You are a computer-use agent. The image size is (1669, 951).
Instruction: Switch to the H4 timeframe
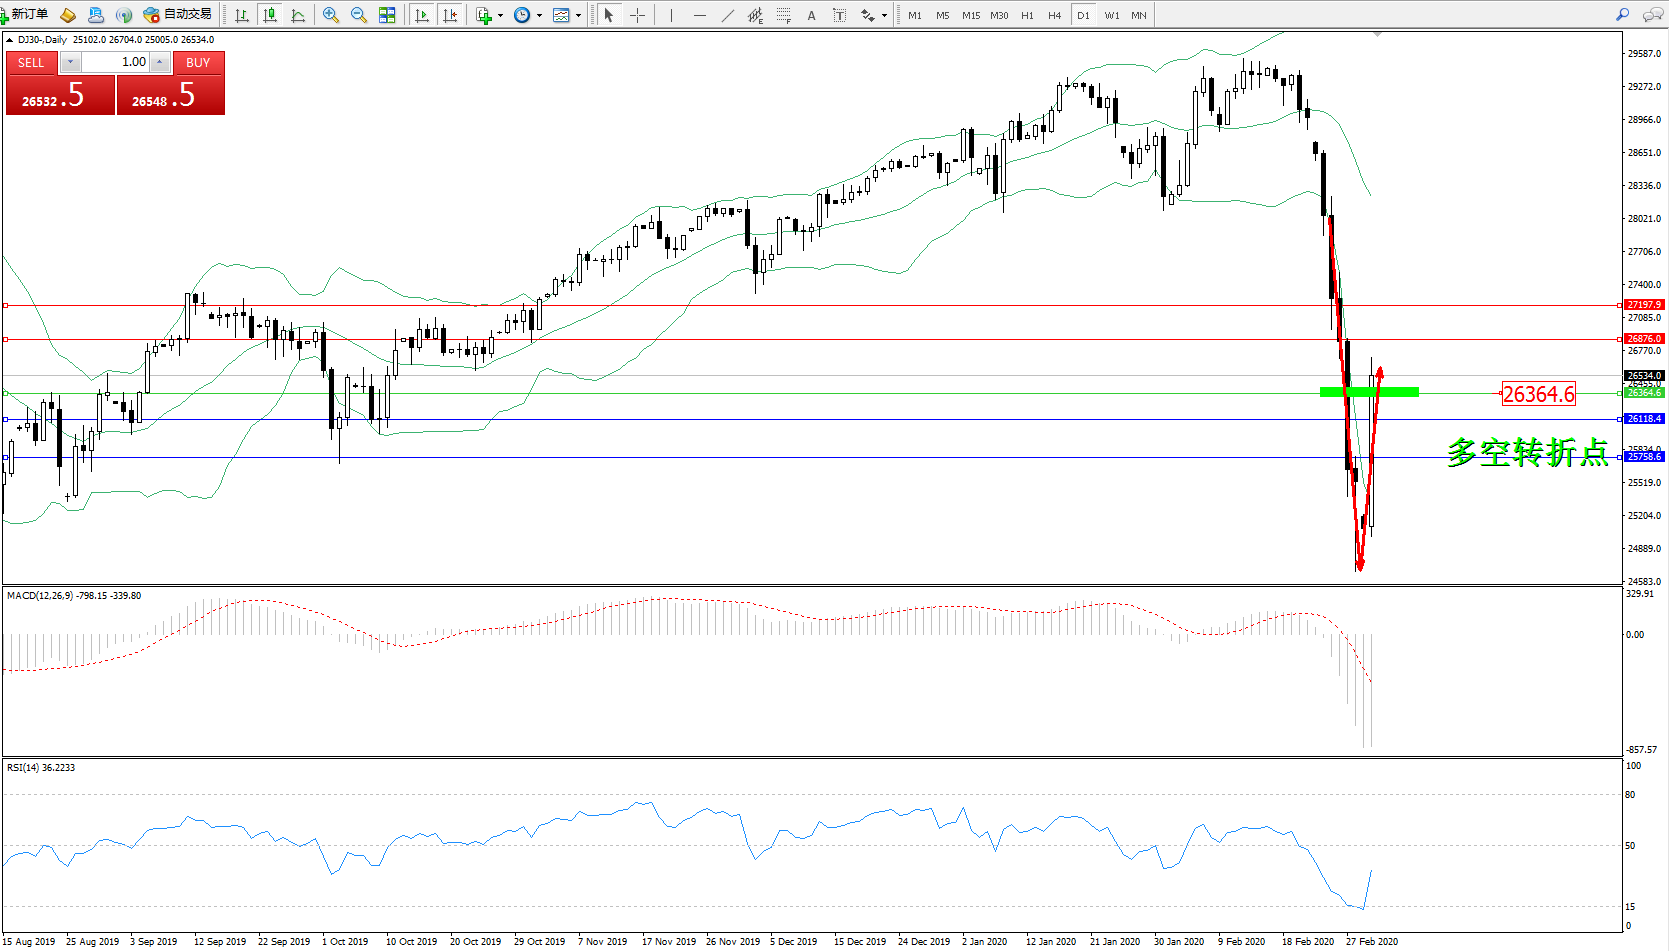[1054, 15]
